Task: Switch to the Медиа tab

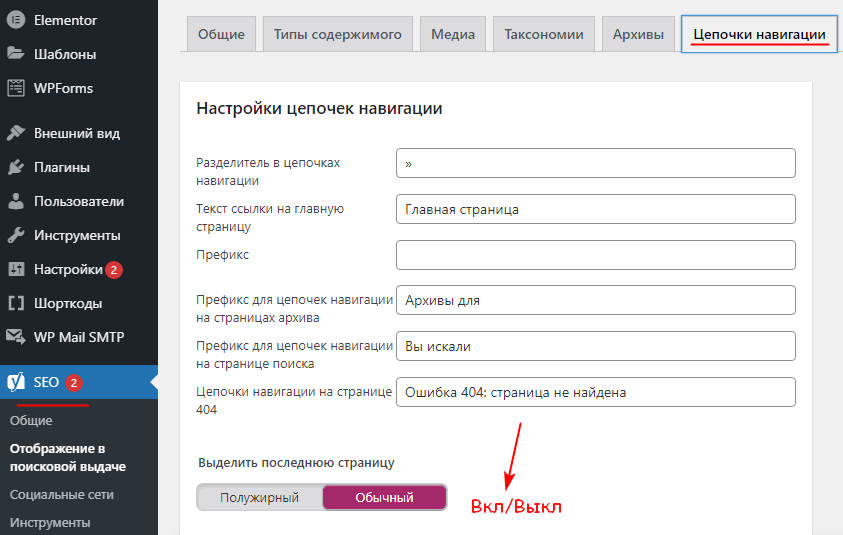Action: [453, 34]
